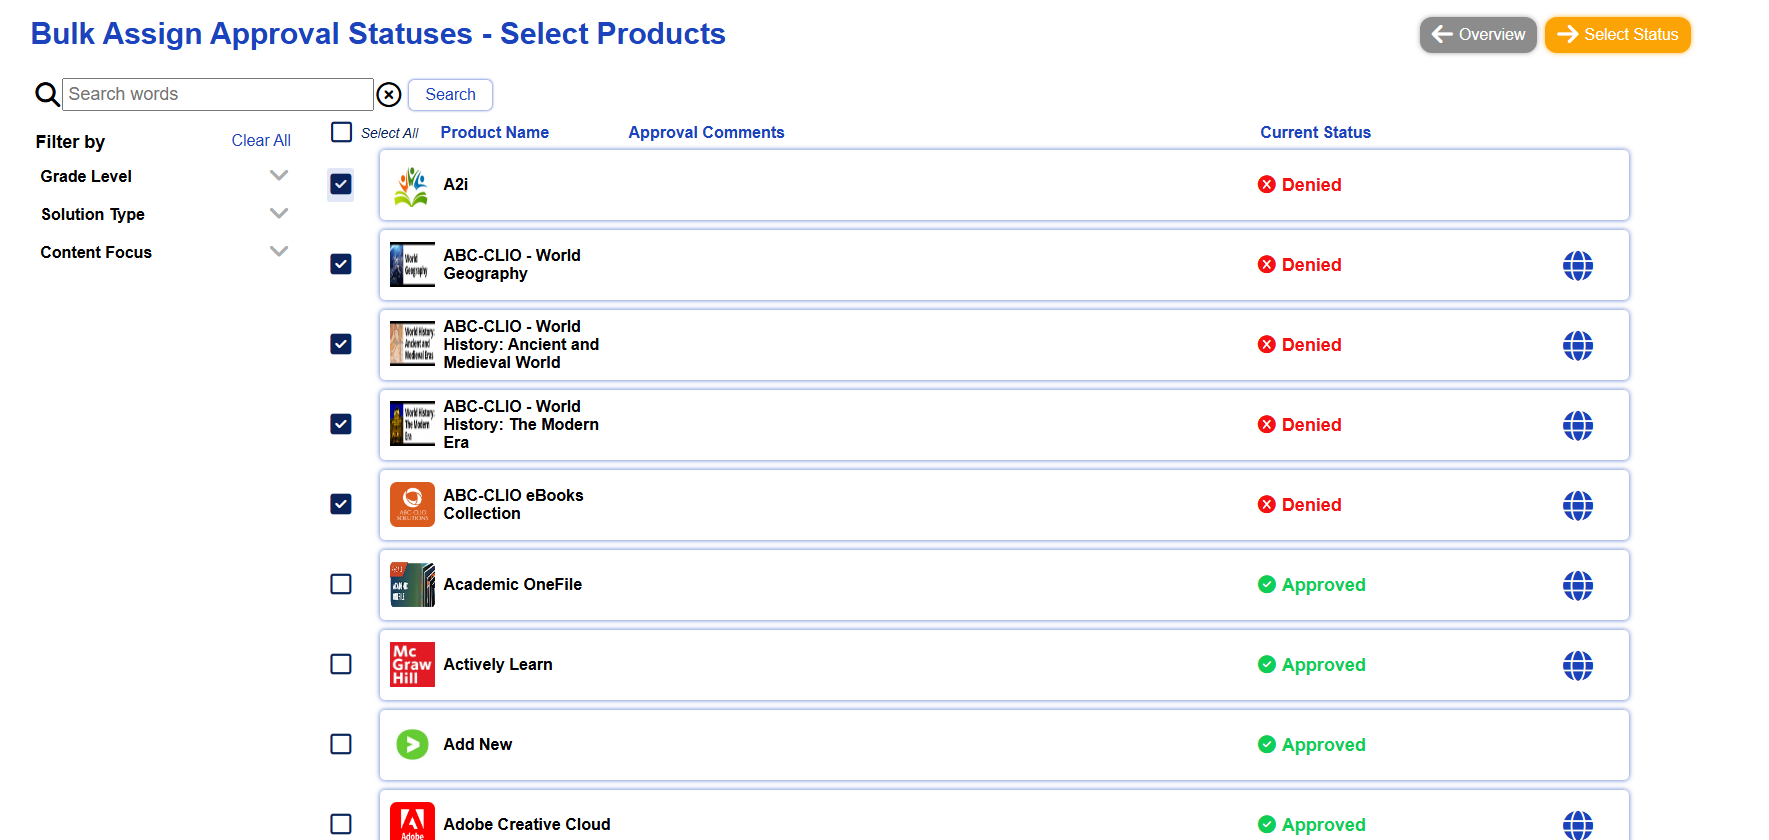
Task: Check the Add New checkbox
Action: click(341, 744)
